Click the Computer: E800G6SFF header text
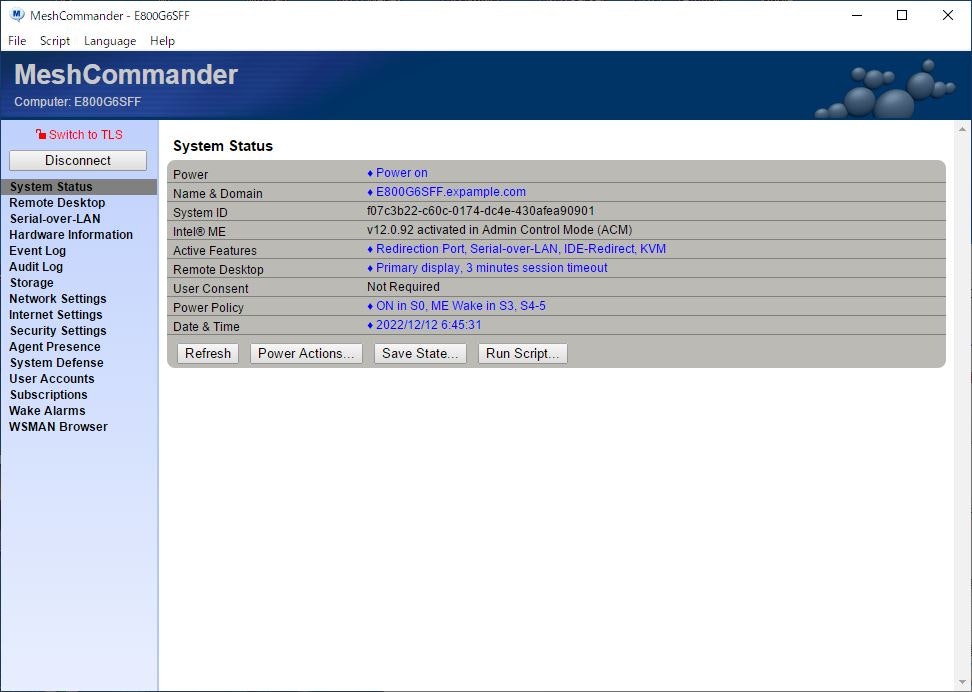The image size is (972, 692). pos(77,102)
